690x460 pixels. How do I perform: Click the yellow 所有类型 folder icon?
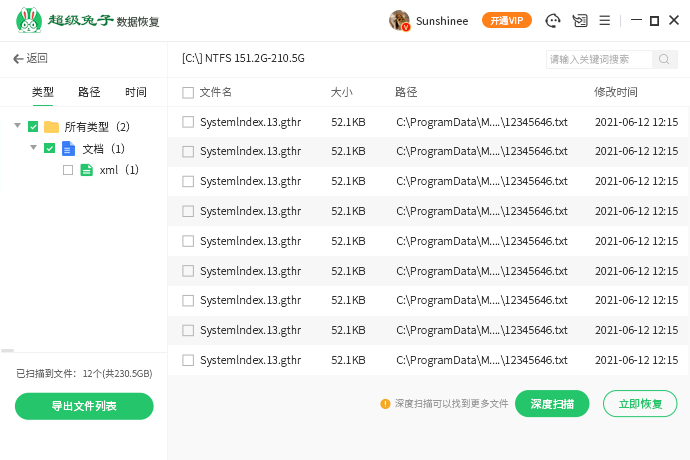pyautogui.click(x=51, y=127)
